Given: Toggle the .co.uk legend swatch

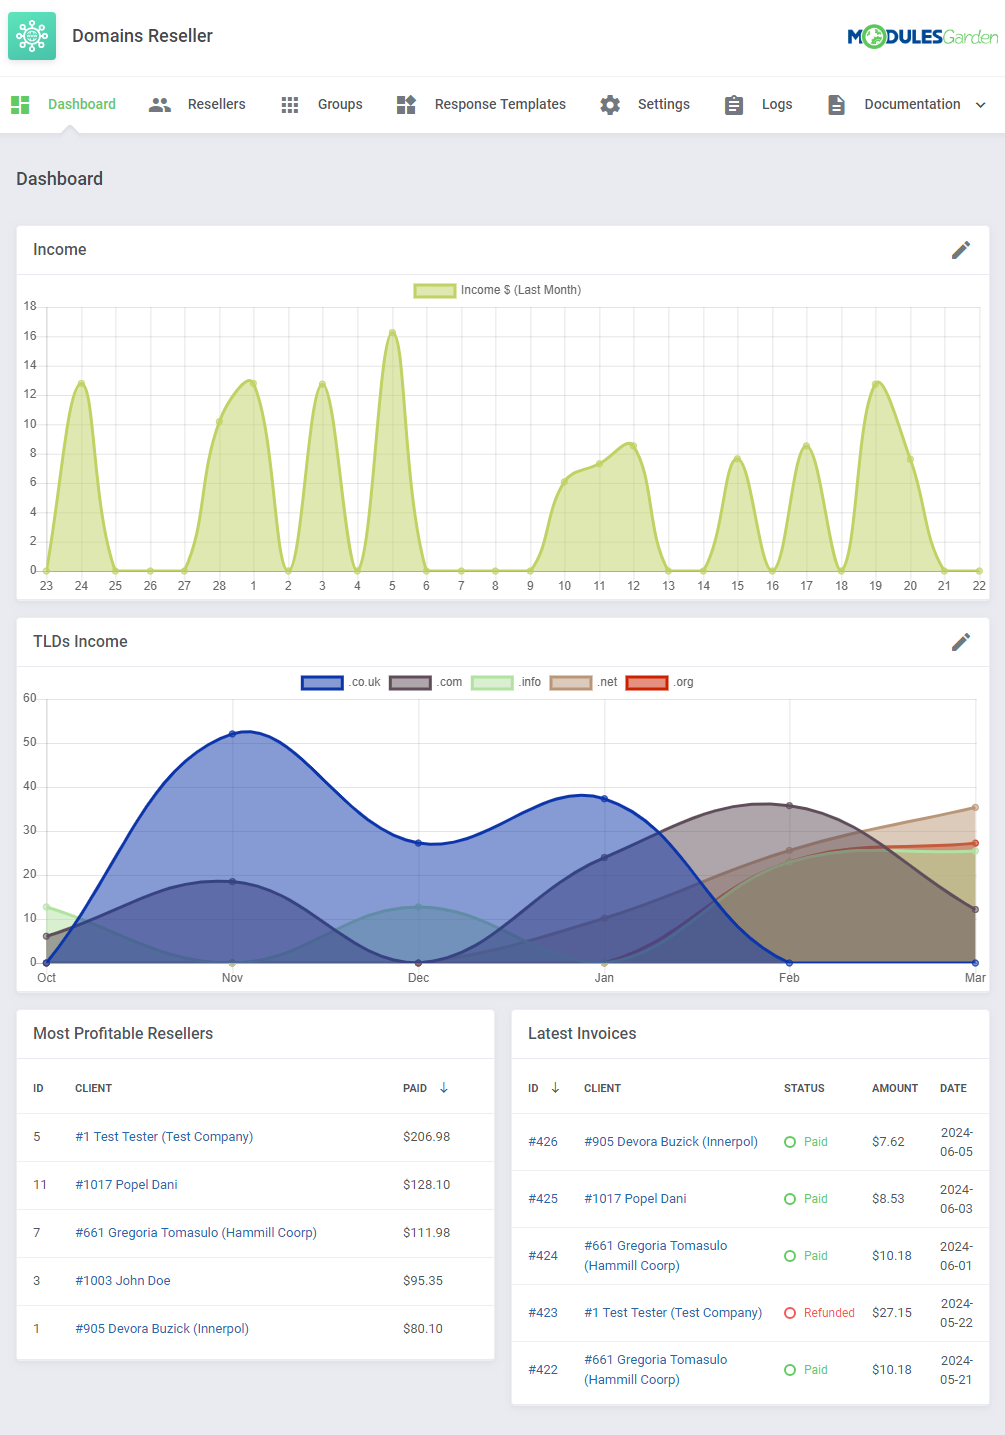Looking at the screenshot, I should (322, 682).
